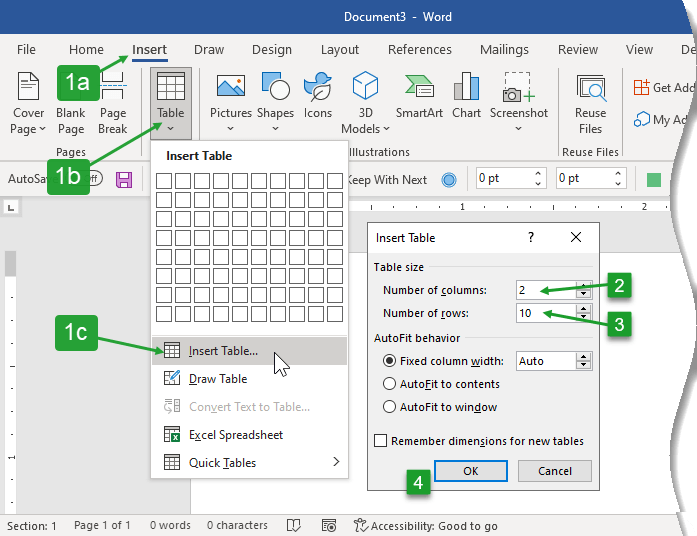Screen dimensions: 697x536
Task: Choose Excel Spreadsheet menu entry
Action: coord(249,435)
